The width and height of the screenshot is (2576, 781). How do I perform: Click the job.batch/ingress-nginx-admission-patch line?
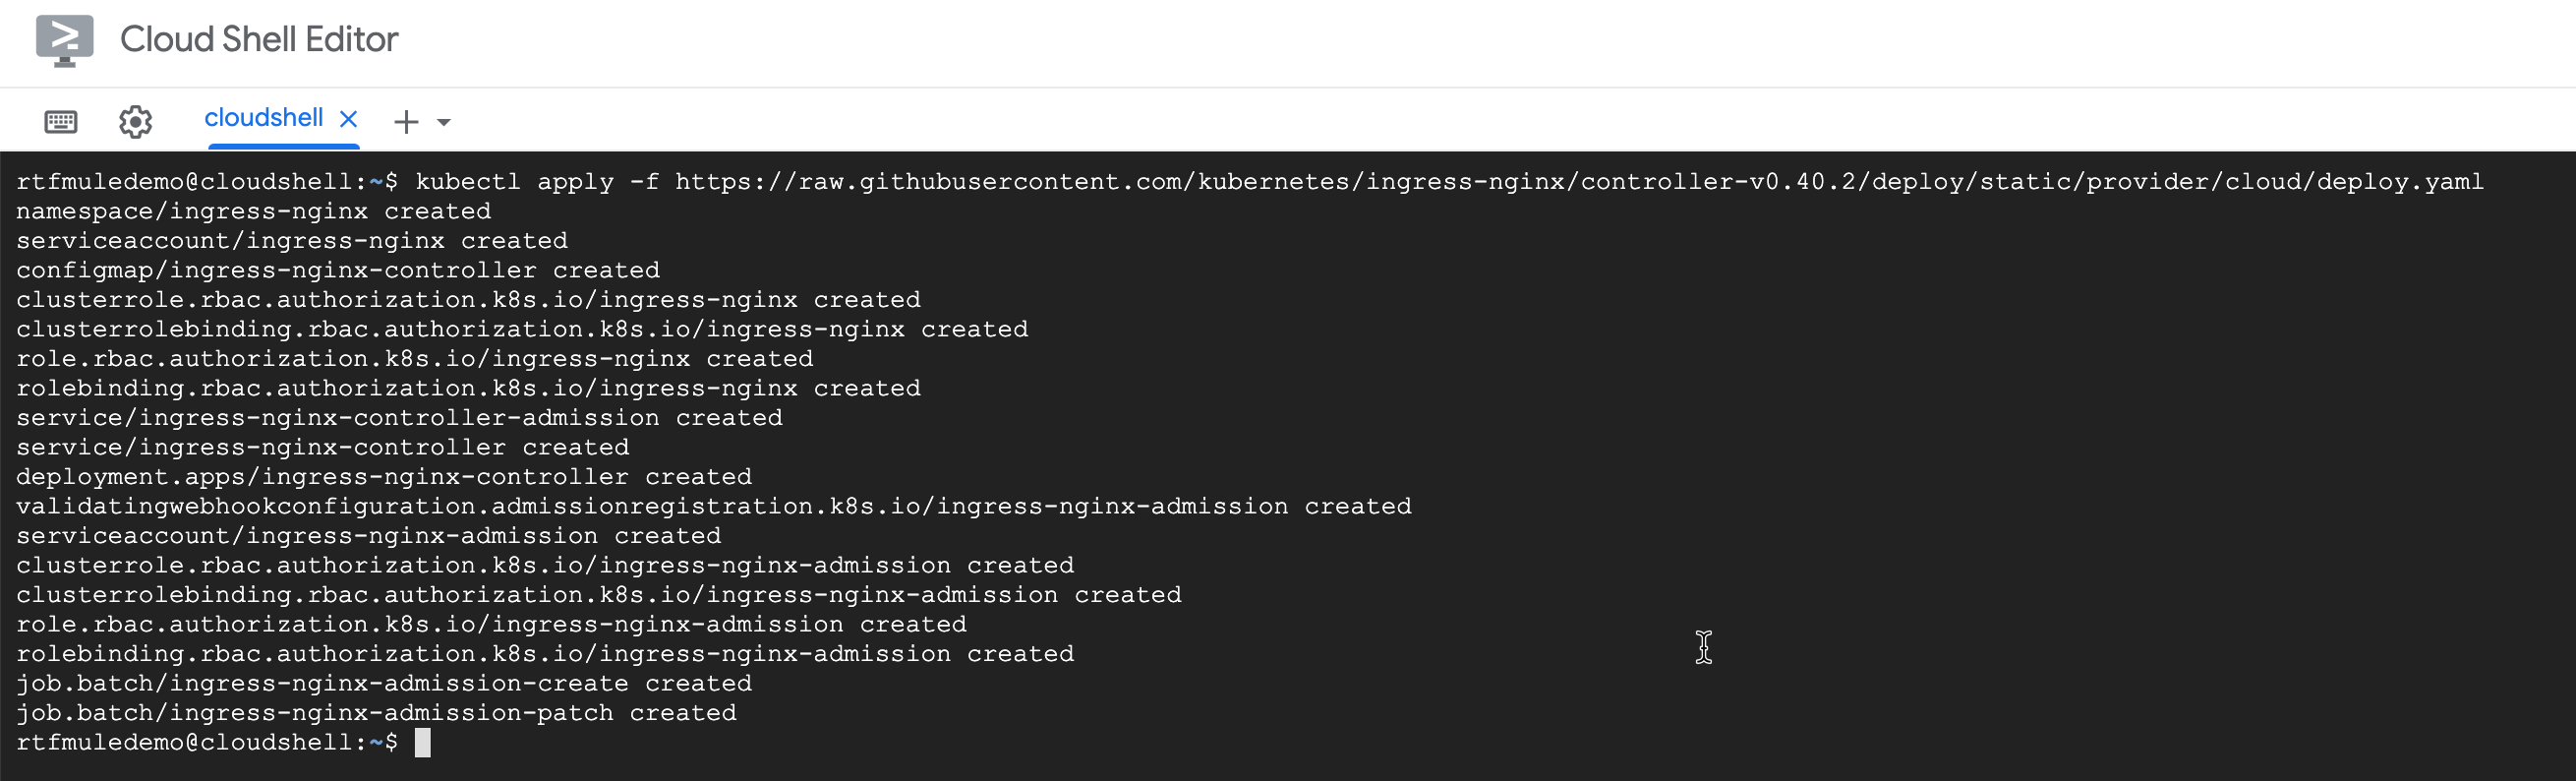tap(376, 713)
